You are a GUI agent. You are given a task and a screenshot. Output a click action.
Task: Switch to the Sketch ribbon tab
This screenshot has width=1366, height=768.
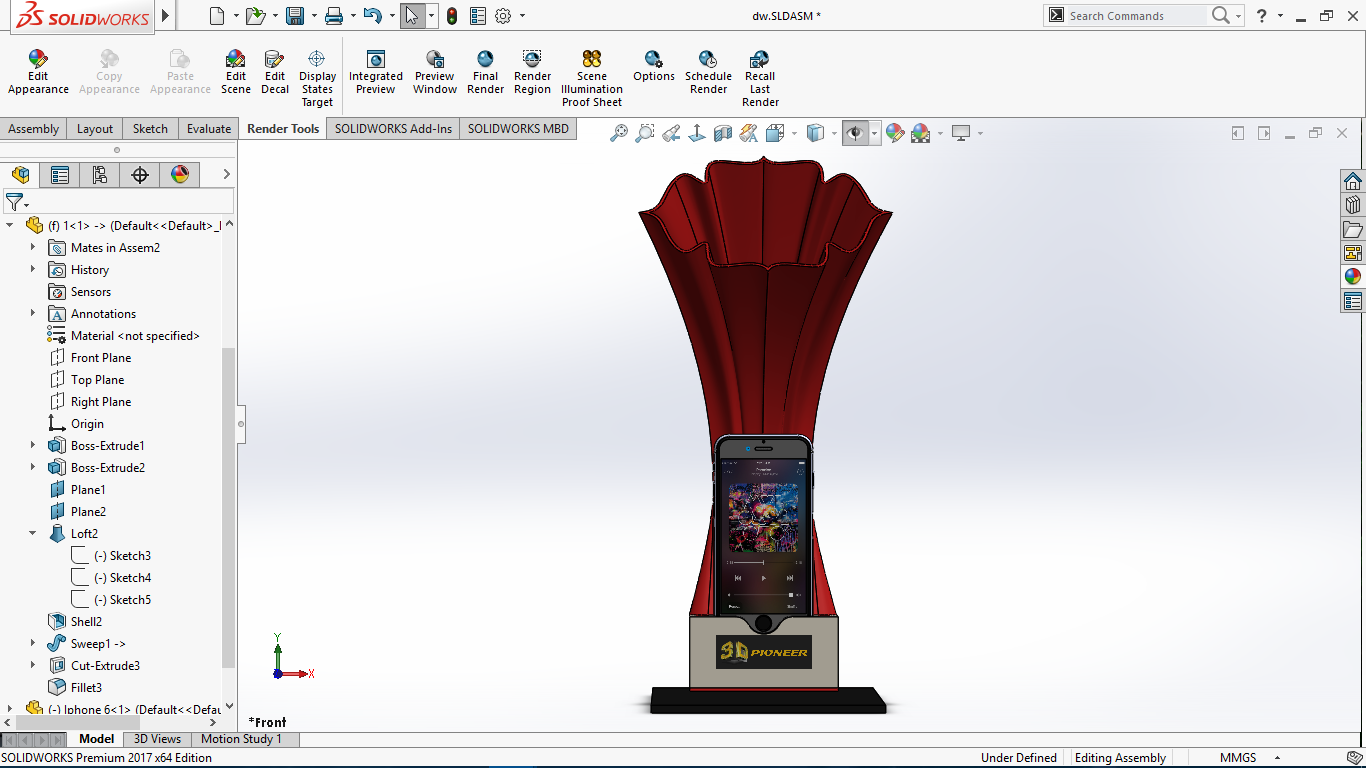150,129
